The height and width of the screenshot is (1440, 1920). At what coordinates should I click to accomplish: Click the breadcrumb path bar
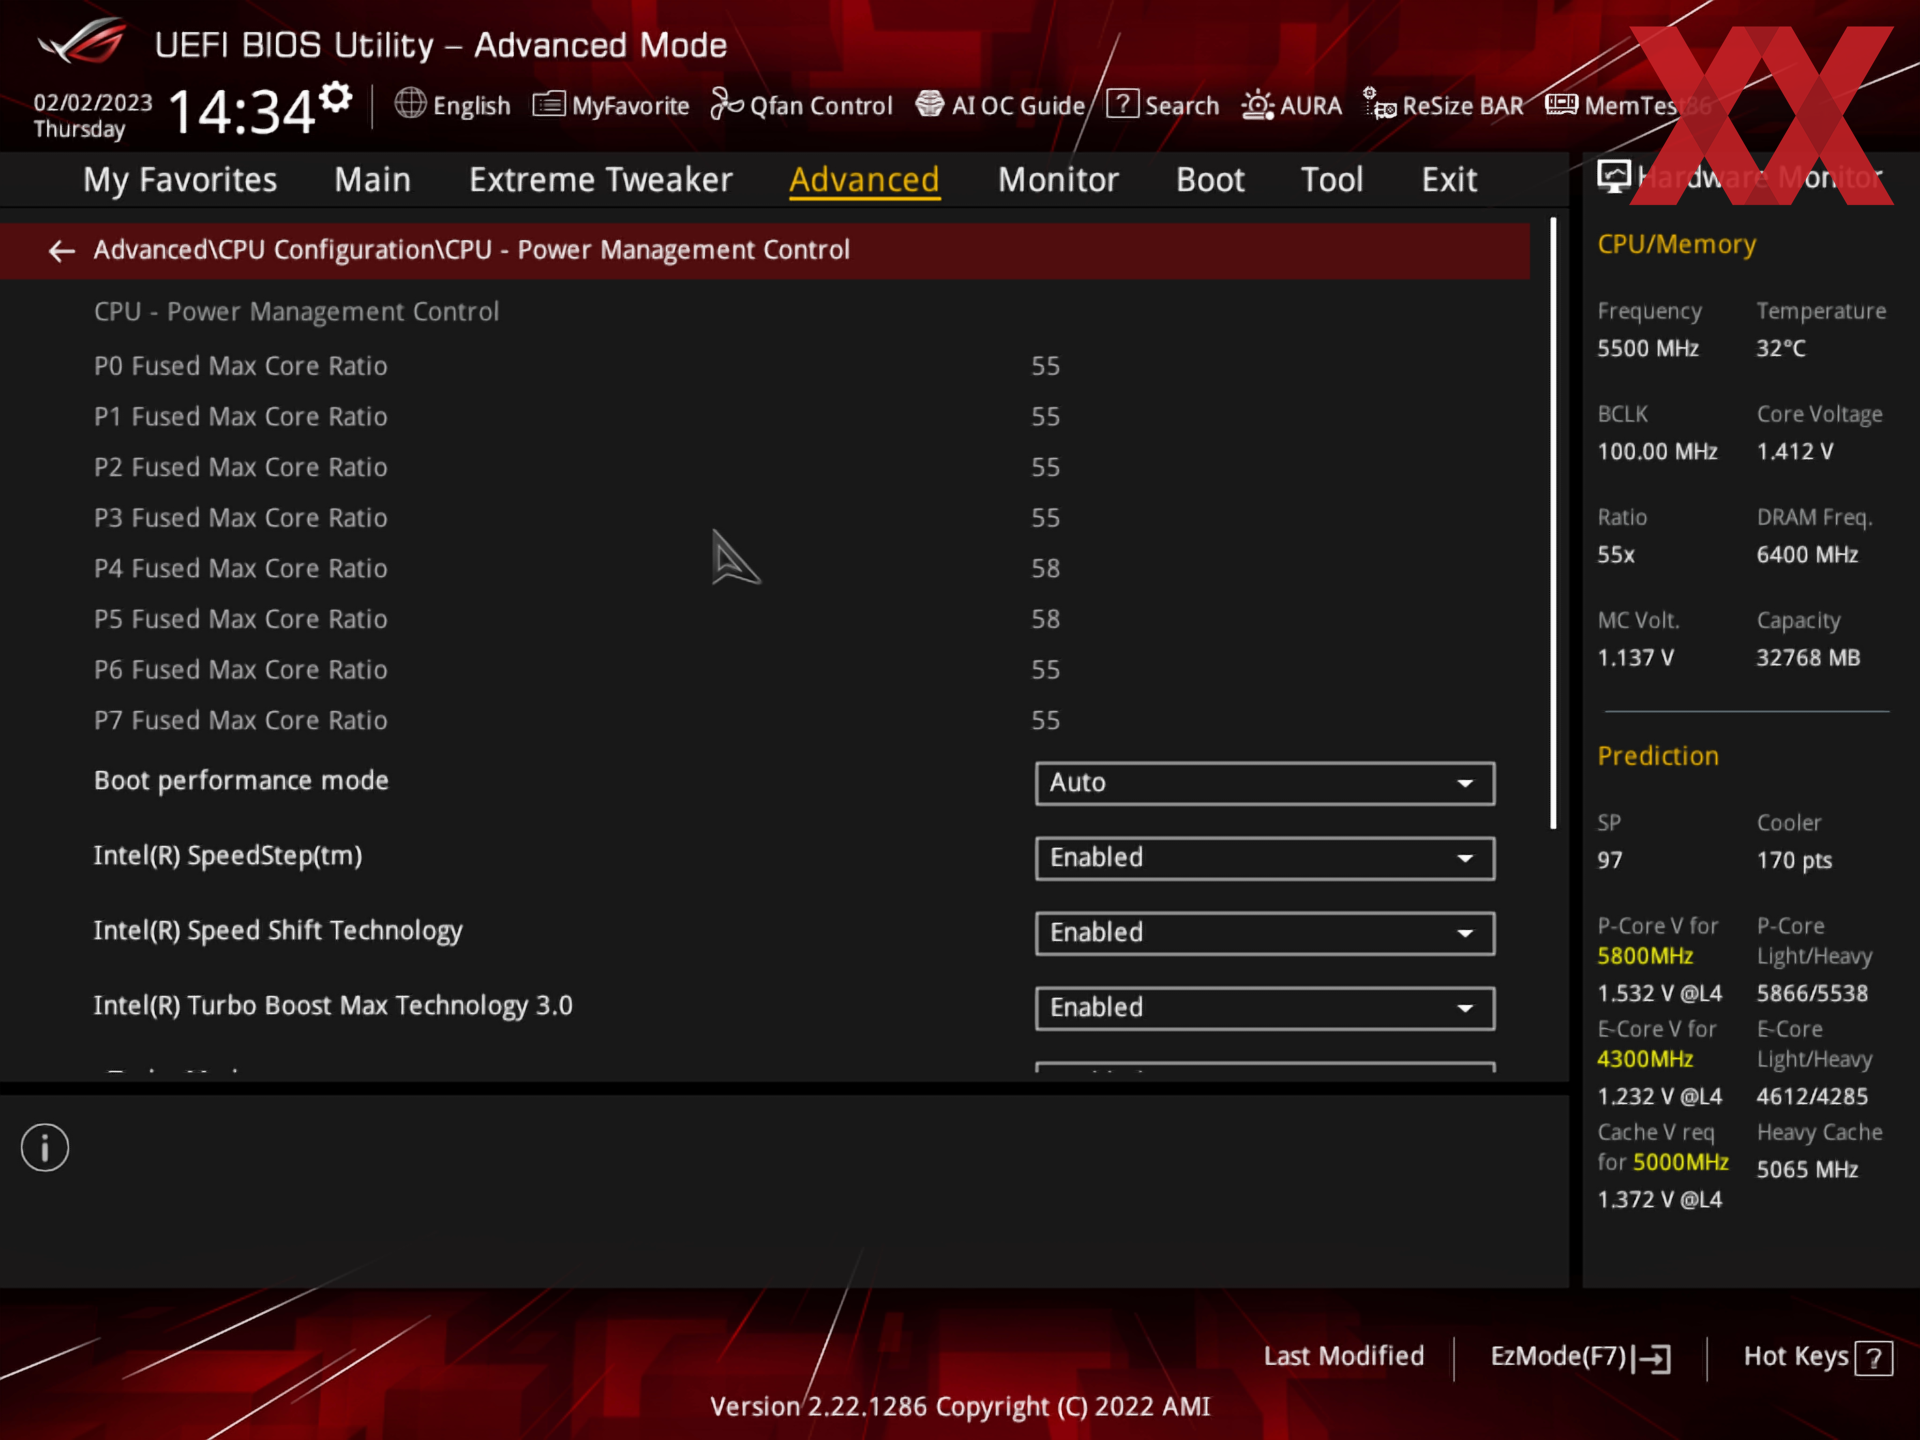(765, 250)
